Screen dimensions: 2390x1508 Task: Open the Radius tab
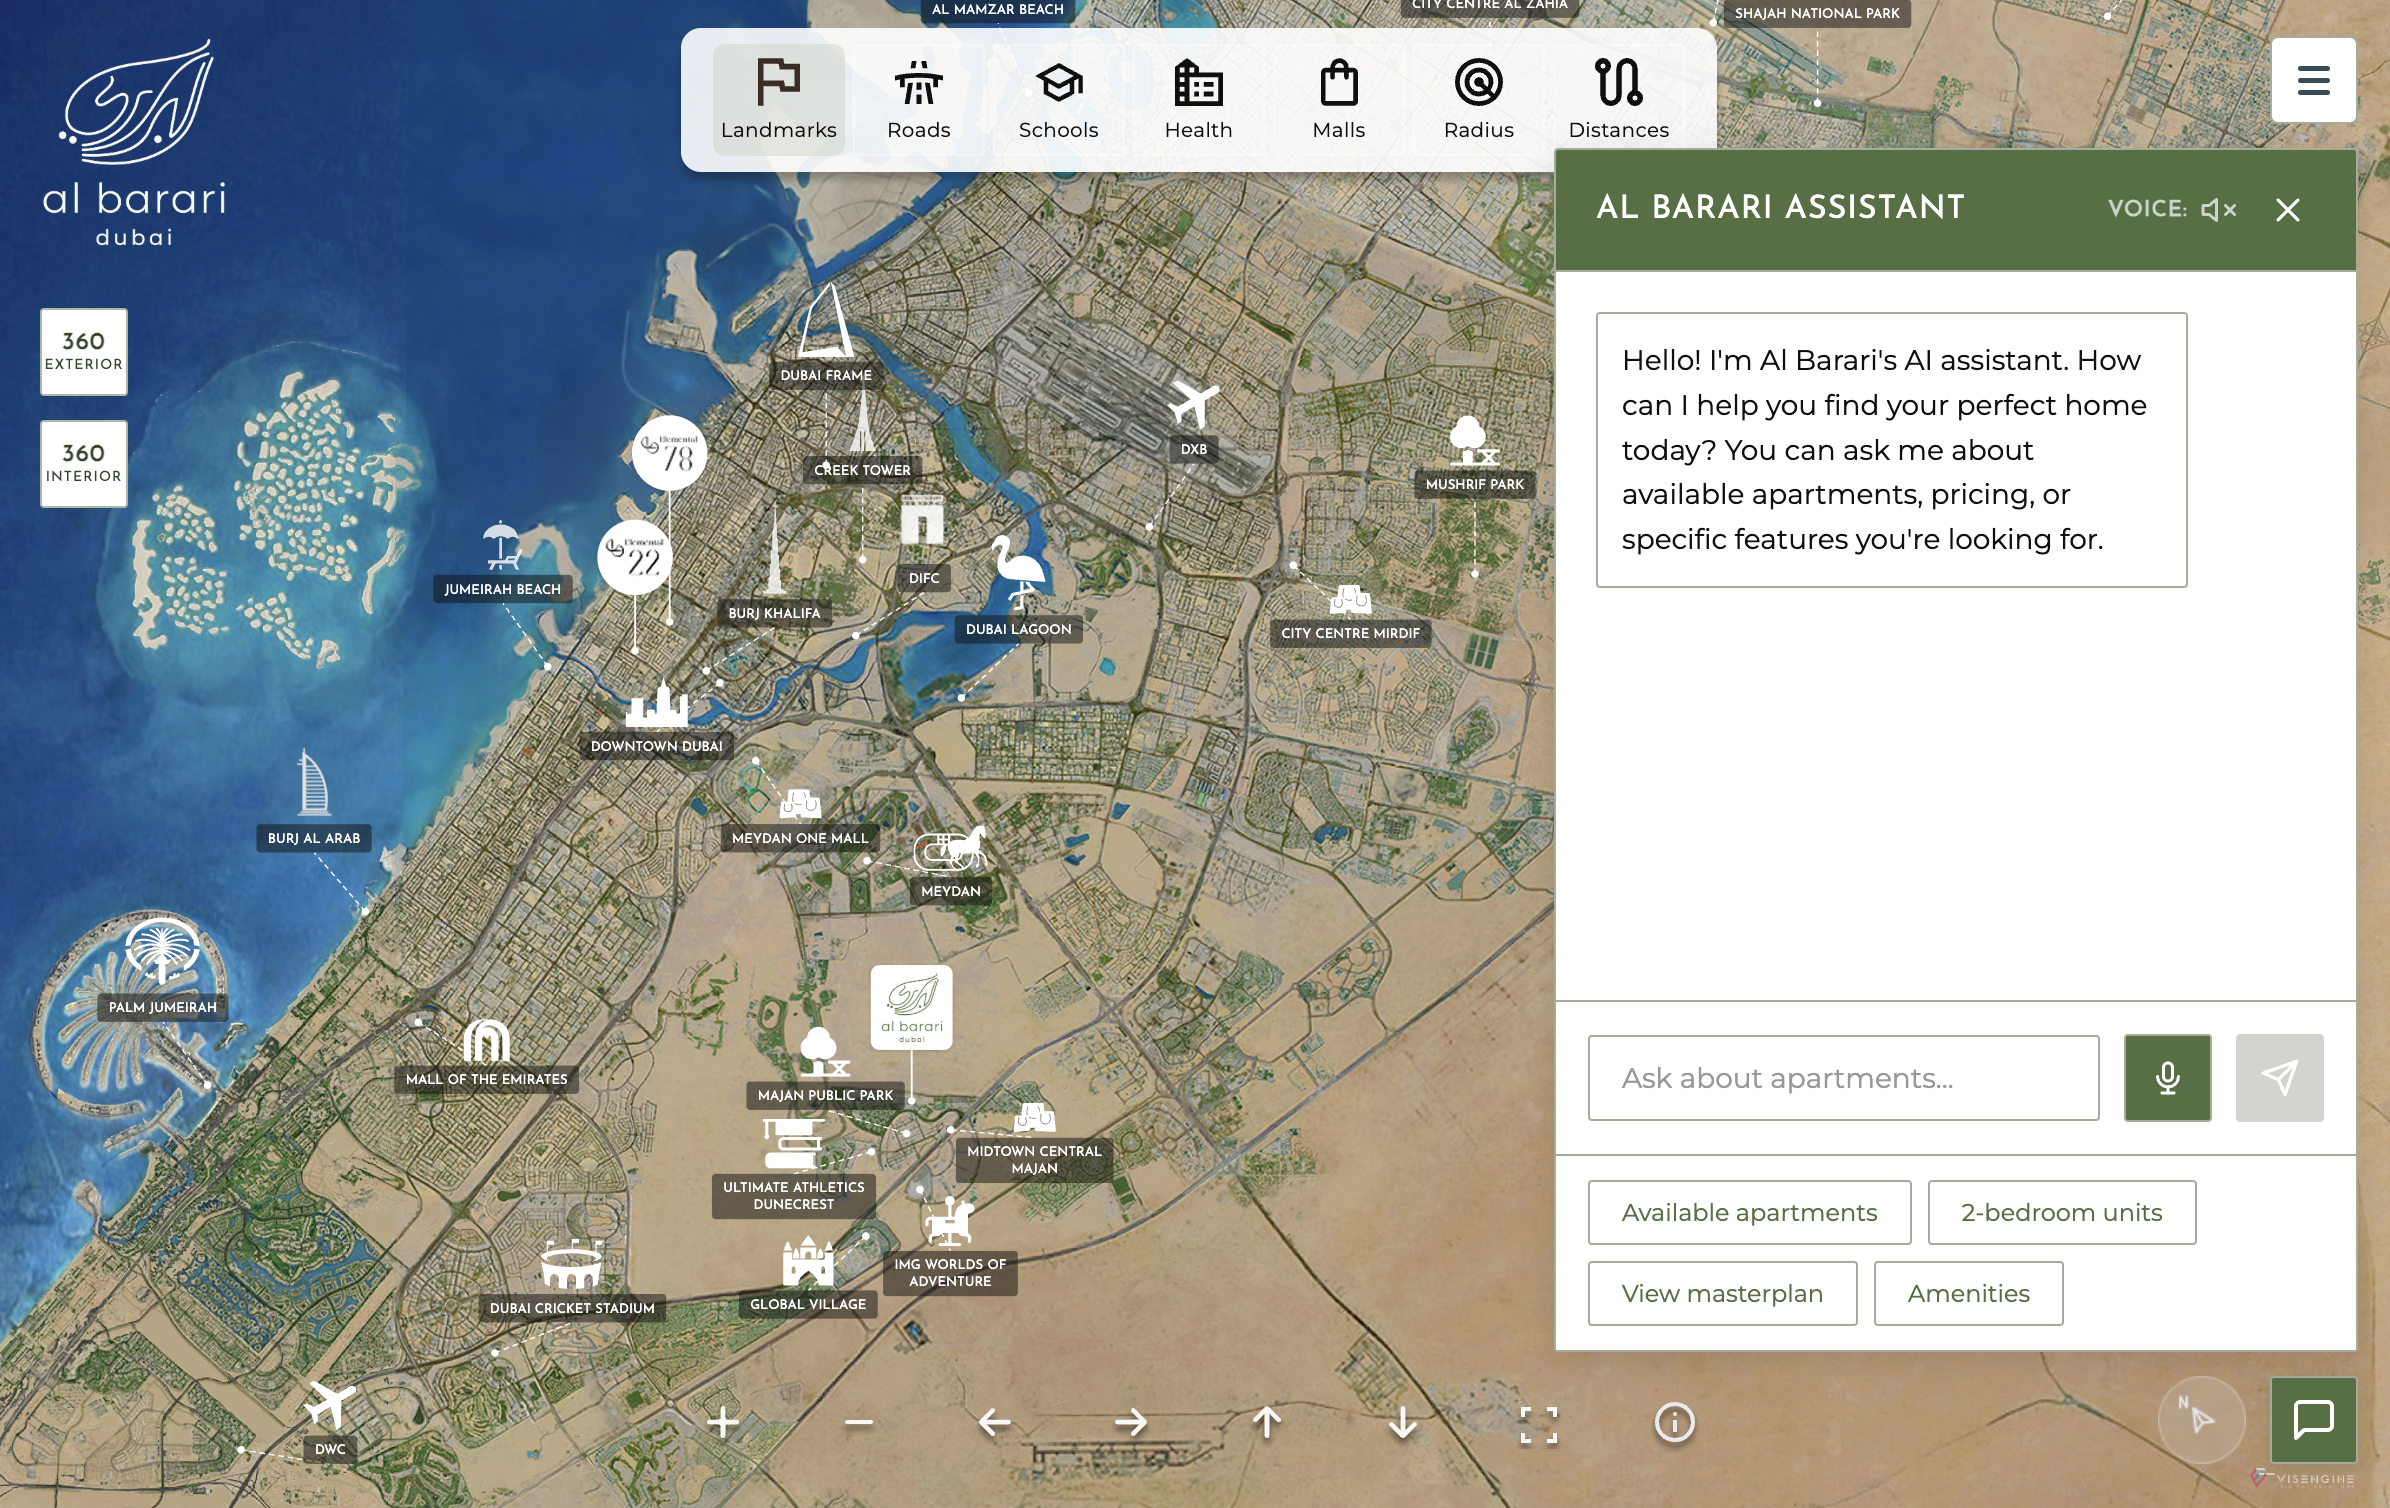(1478, 99)
